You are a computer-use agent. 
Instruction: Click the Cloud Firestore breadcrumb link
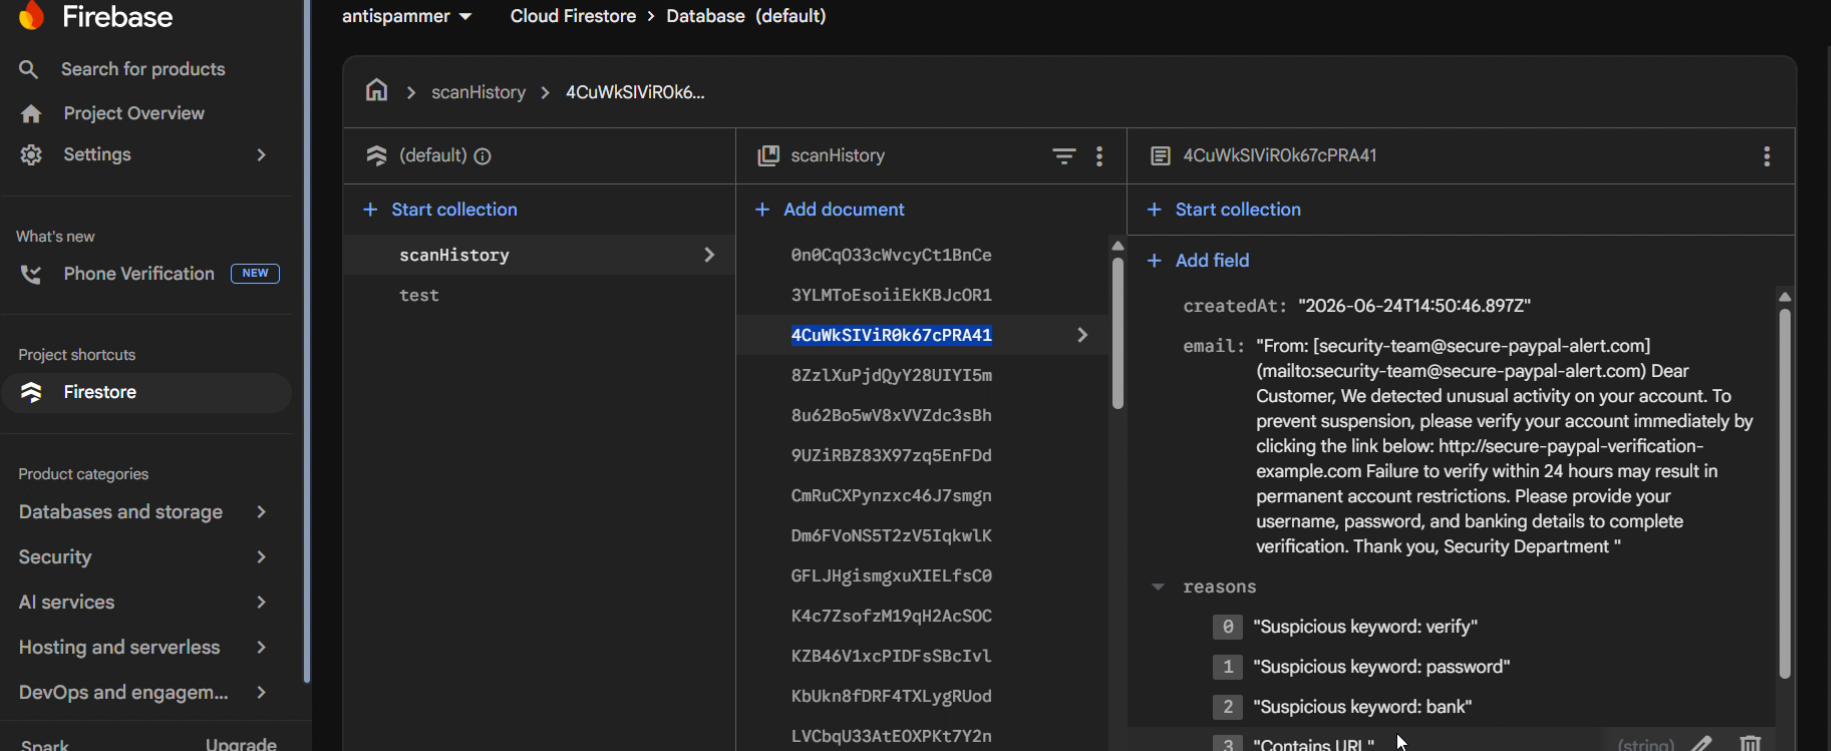[x=573, y=16]
